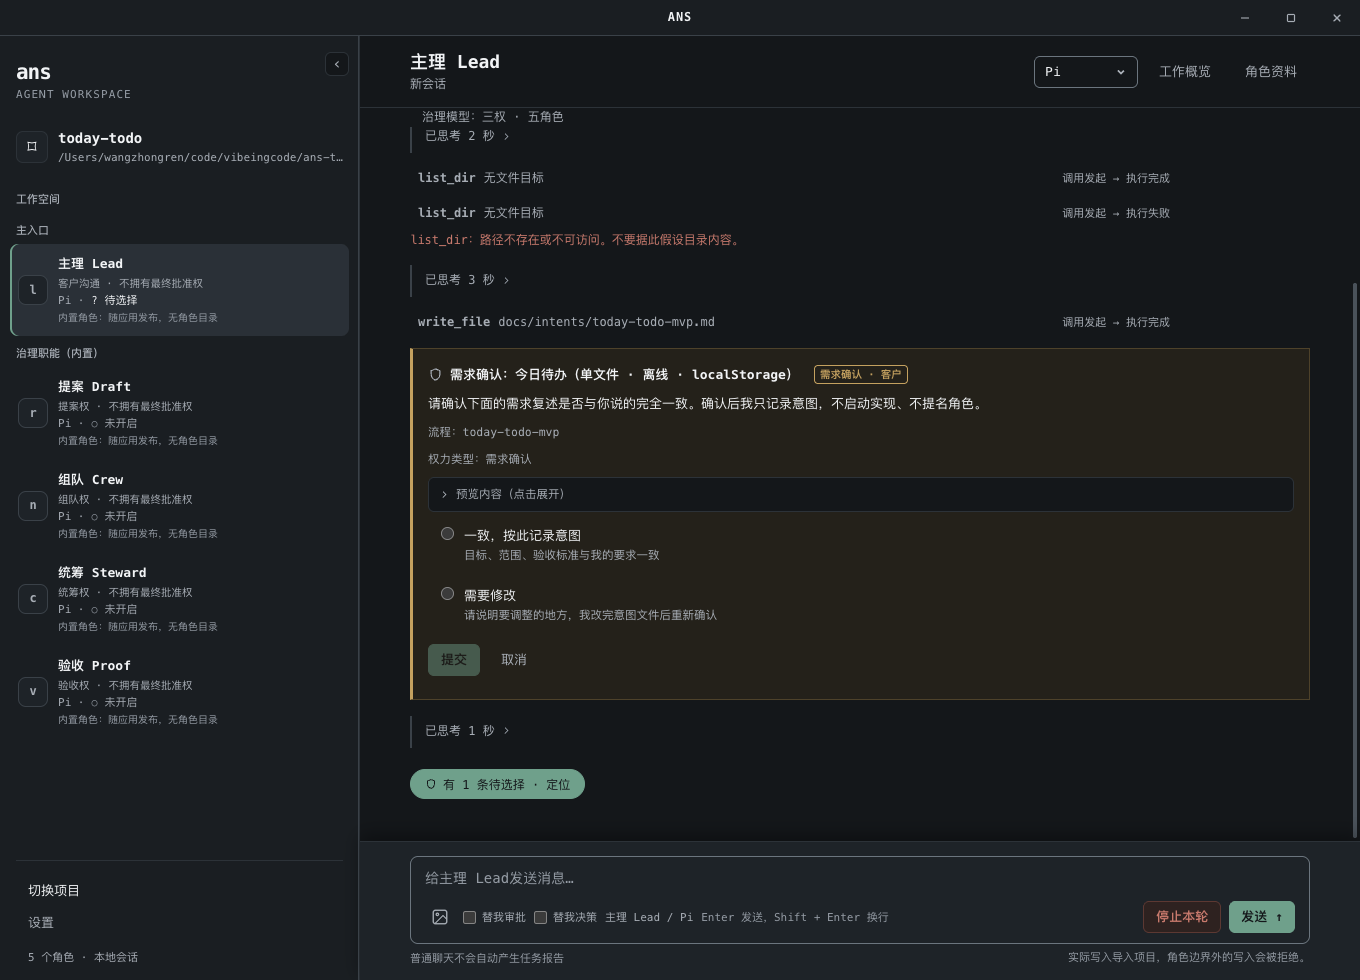Select 提案 Draft role in sidebar
The width and height of the screenshot is (1360, 980).
[x=180, y=413]
